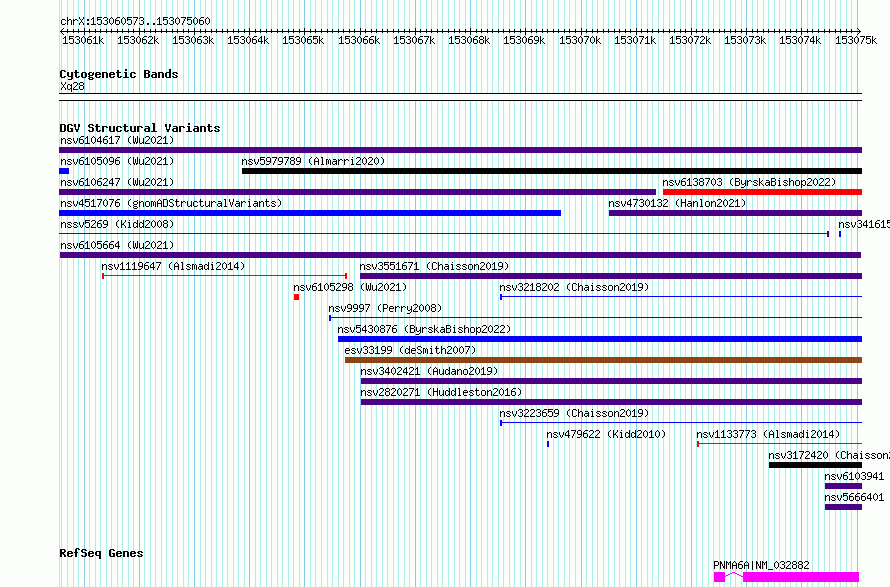Click the black nsv3172420 variant bar
890x587 pixels.
pos(815,465)
